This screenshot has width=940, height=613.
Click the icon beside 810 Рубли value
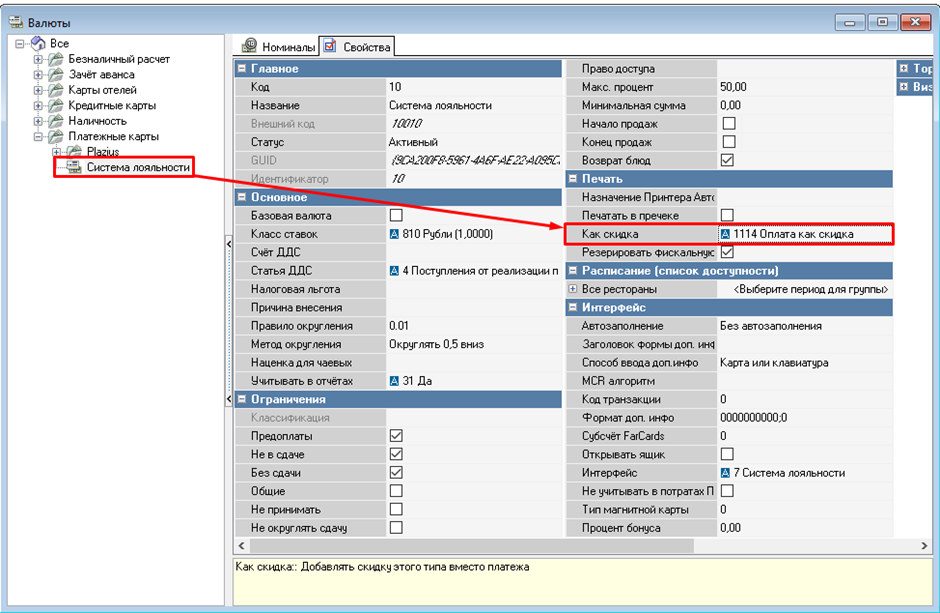394,234
